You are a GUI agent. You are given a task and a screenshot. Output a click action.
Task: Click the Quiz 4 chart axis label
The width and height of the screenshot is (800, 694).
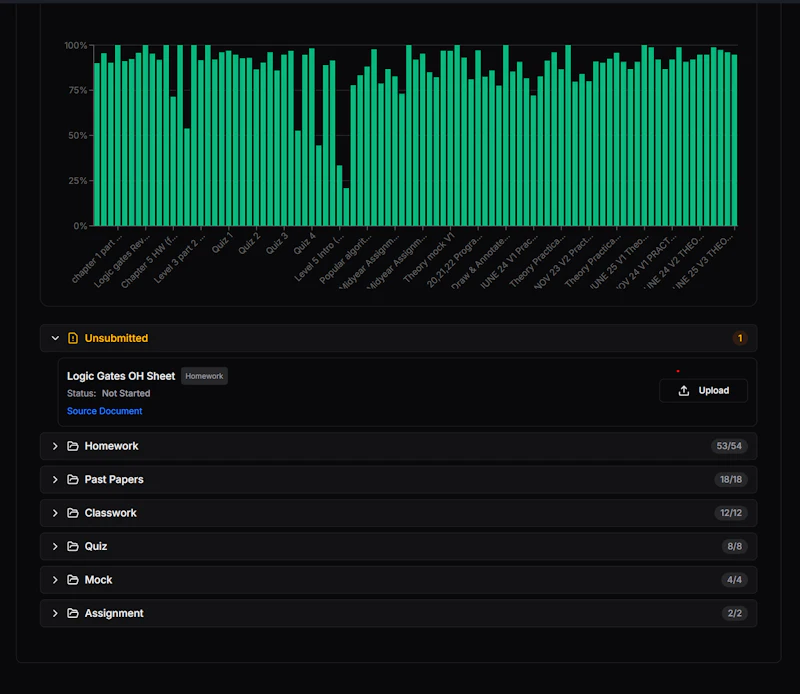pos(305,242)
